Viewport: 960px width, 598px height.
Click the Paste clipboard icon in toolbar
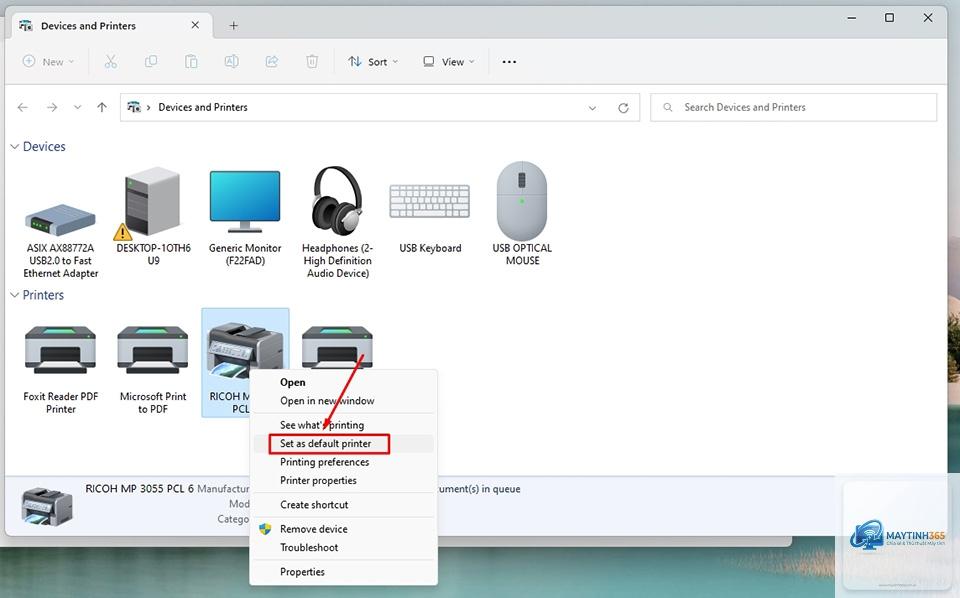191,61
